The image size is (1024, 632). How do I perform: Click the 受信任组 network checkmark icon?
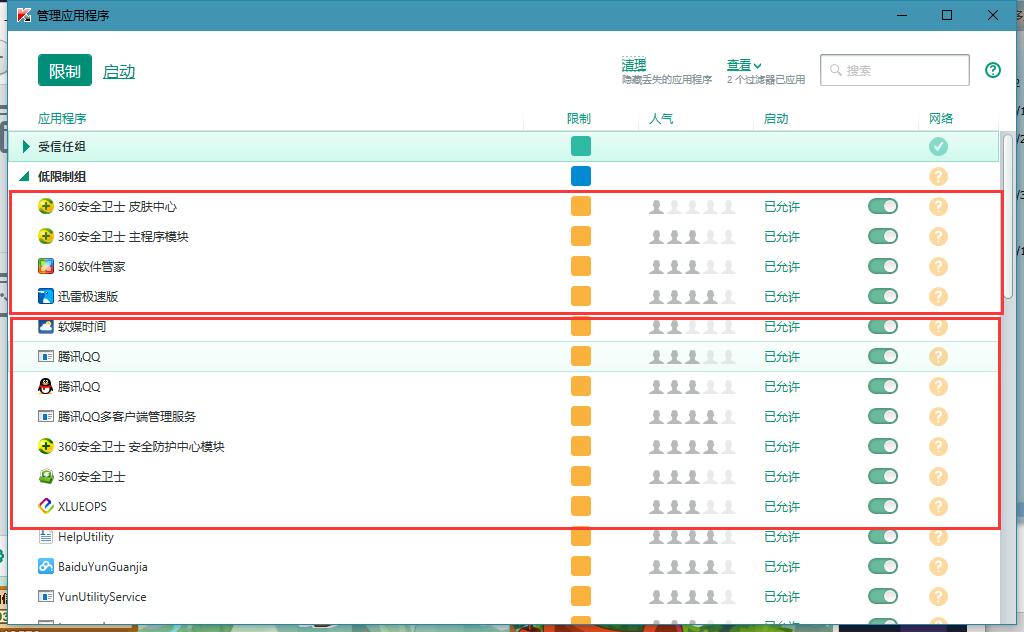click(x=938, y=146)
